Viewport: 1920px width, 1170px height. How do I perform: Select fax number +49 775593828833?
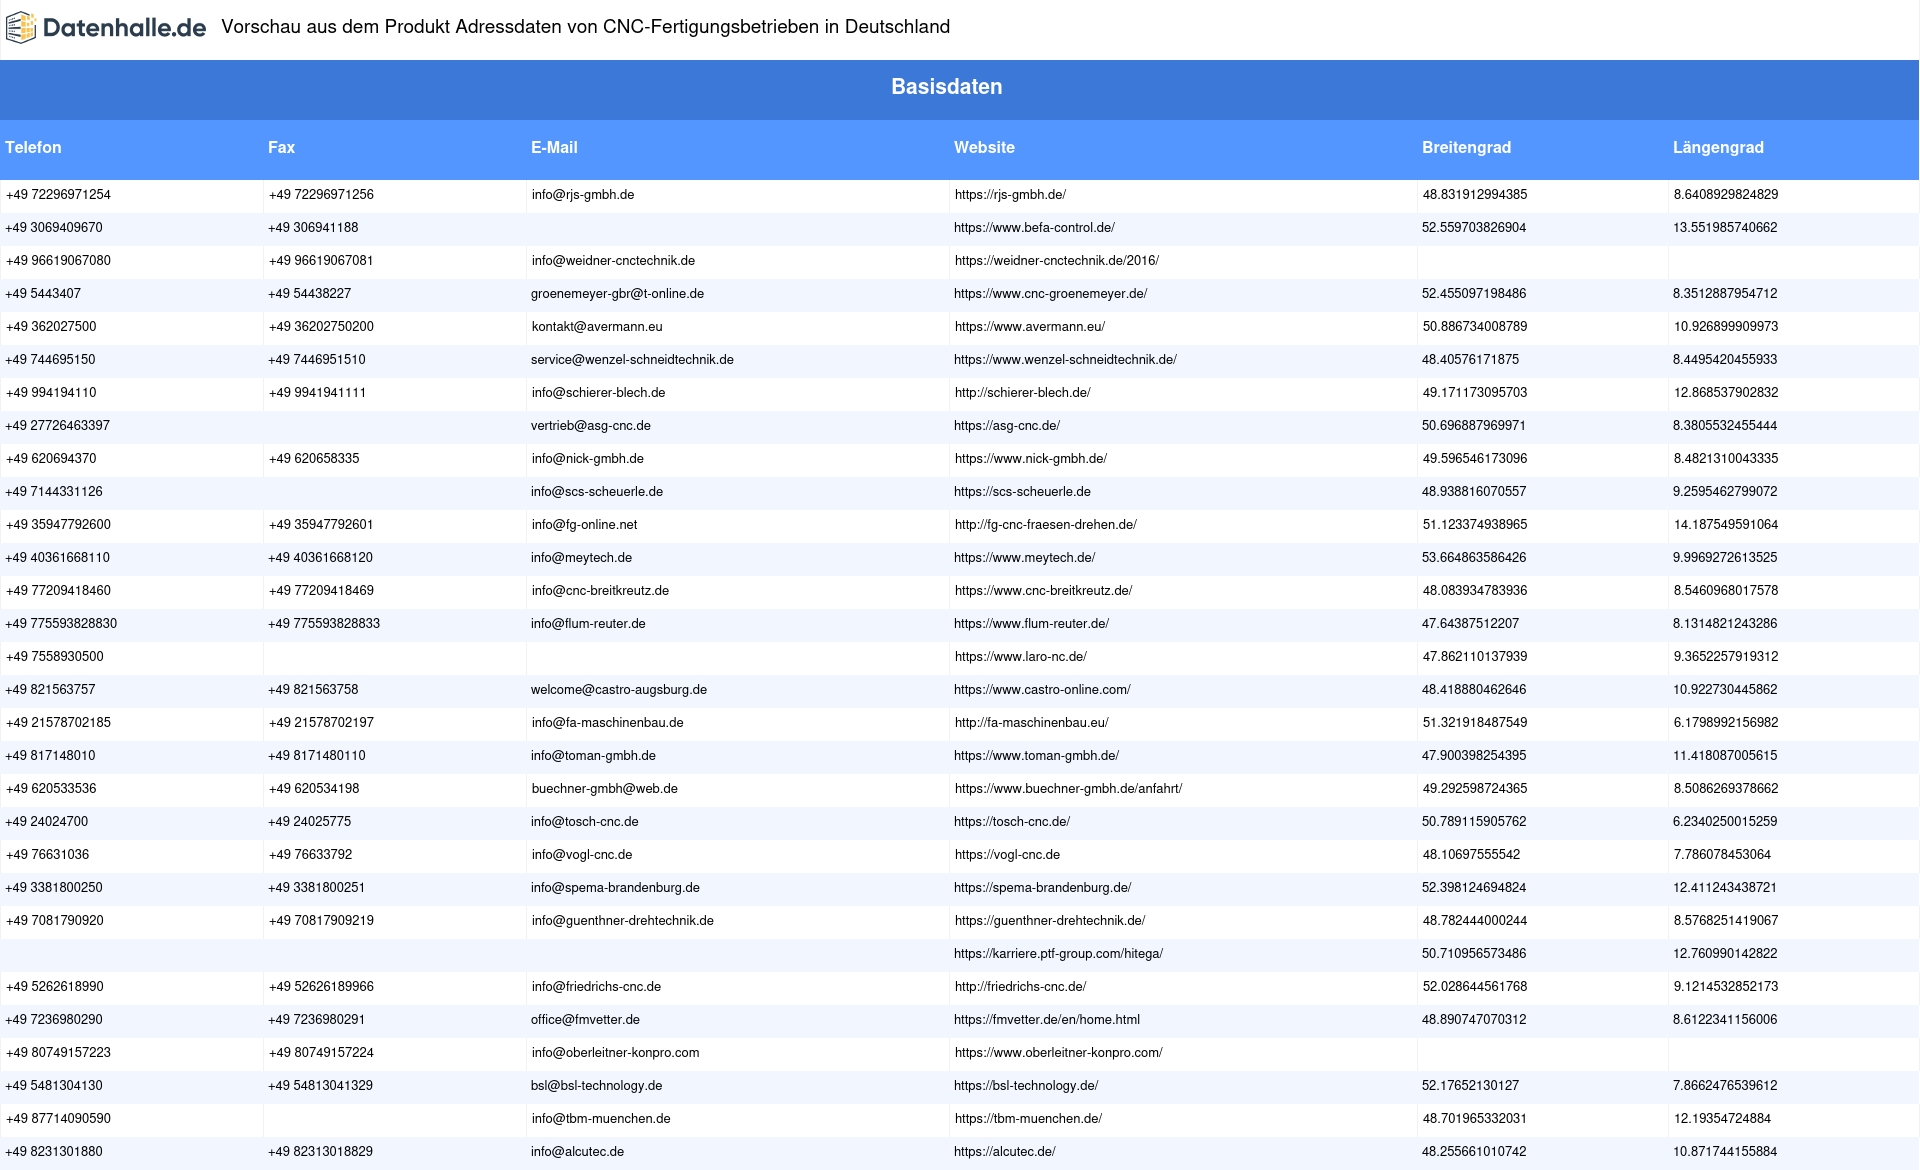(x=324, y=624)
